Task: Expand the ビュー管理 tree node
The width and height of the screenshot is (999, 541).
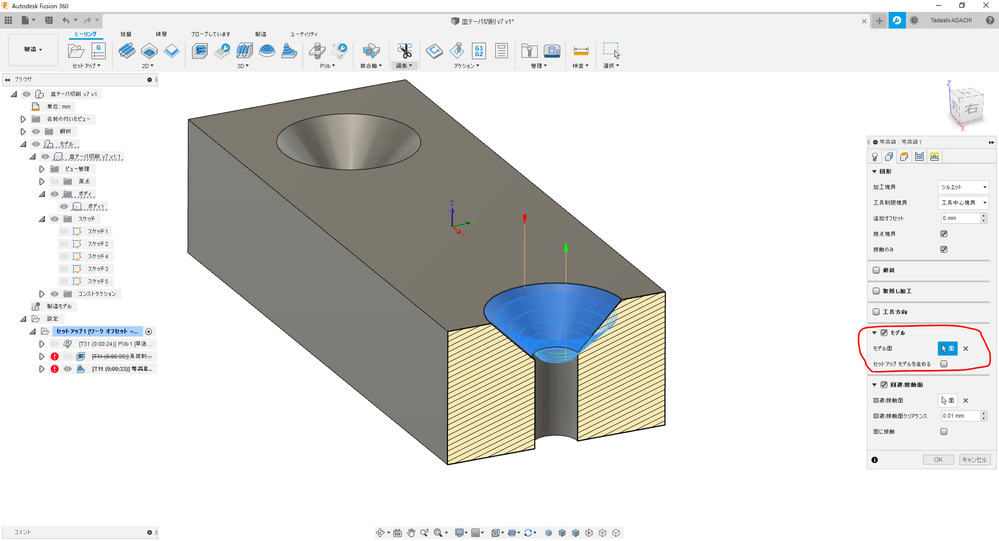Action: pos(42,169)
